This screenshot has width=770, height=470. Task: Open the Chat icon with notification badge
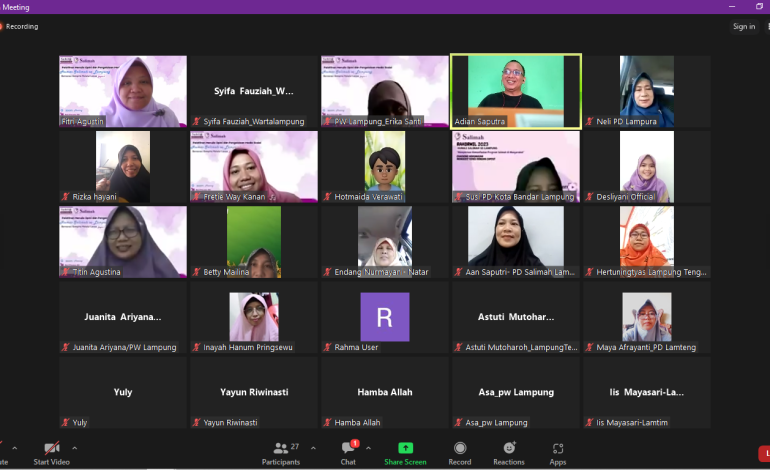tap(350, 446)
